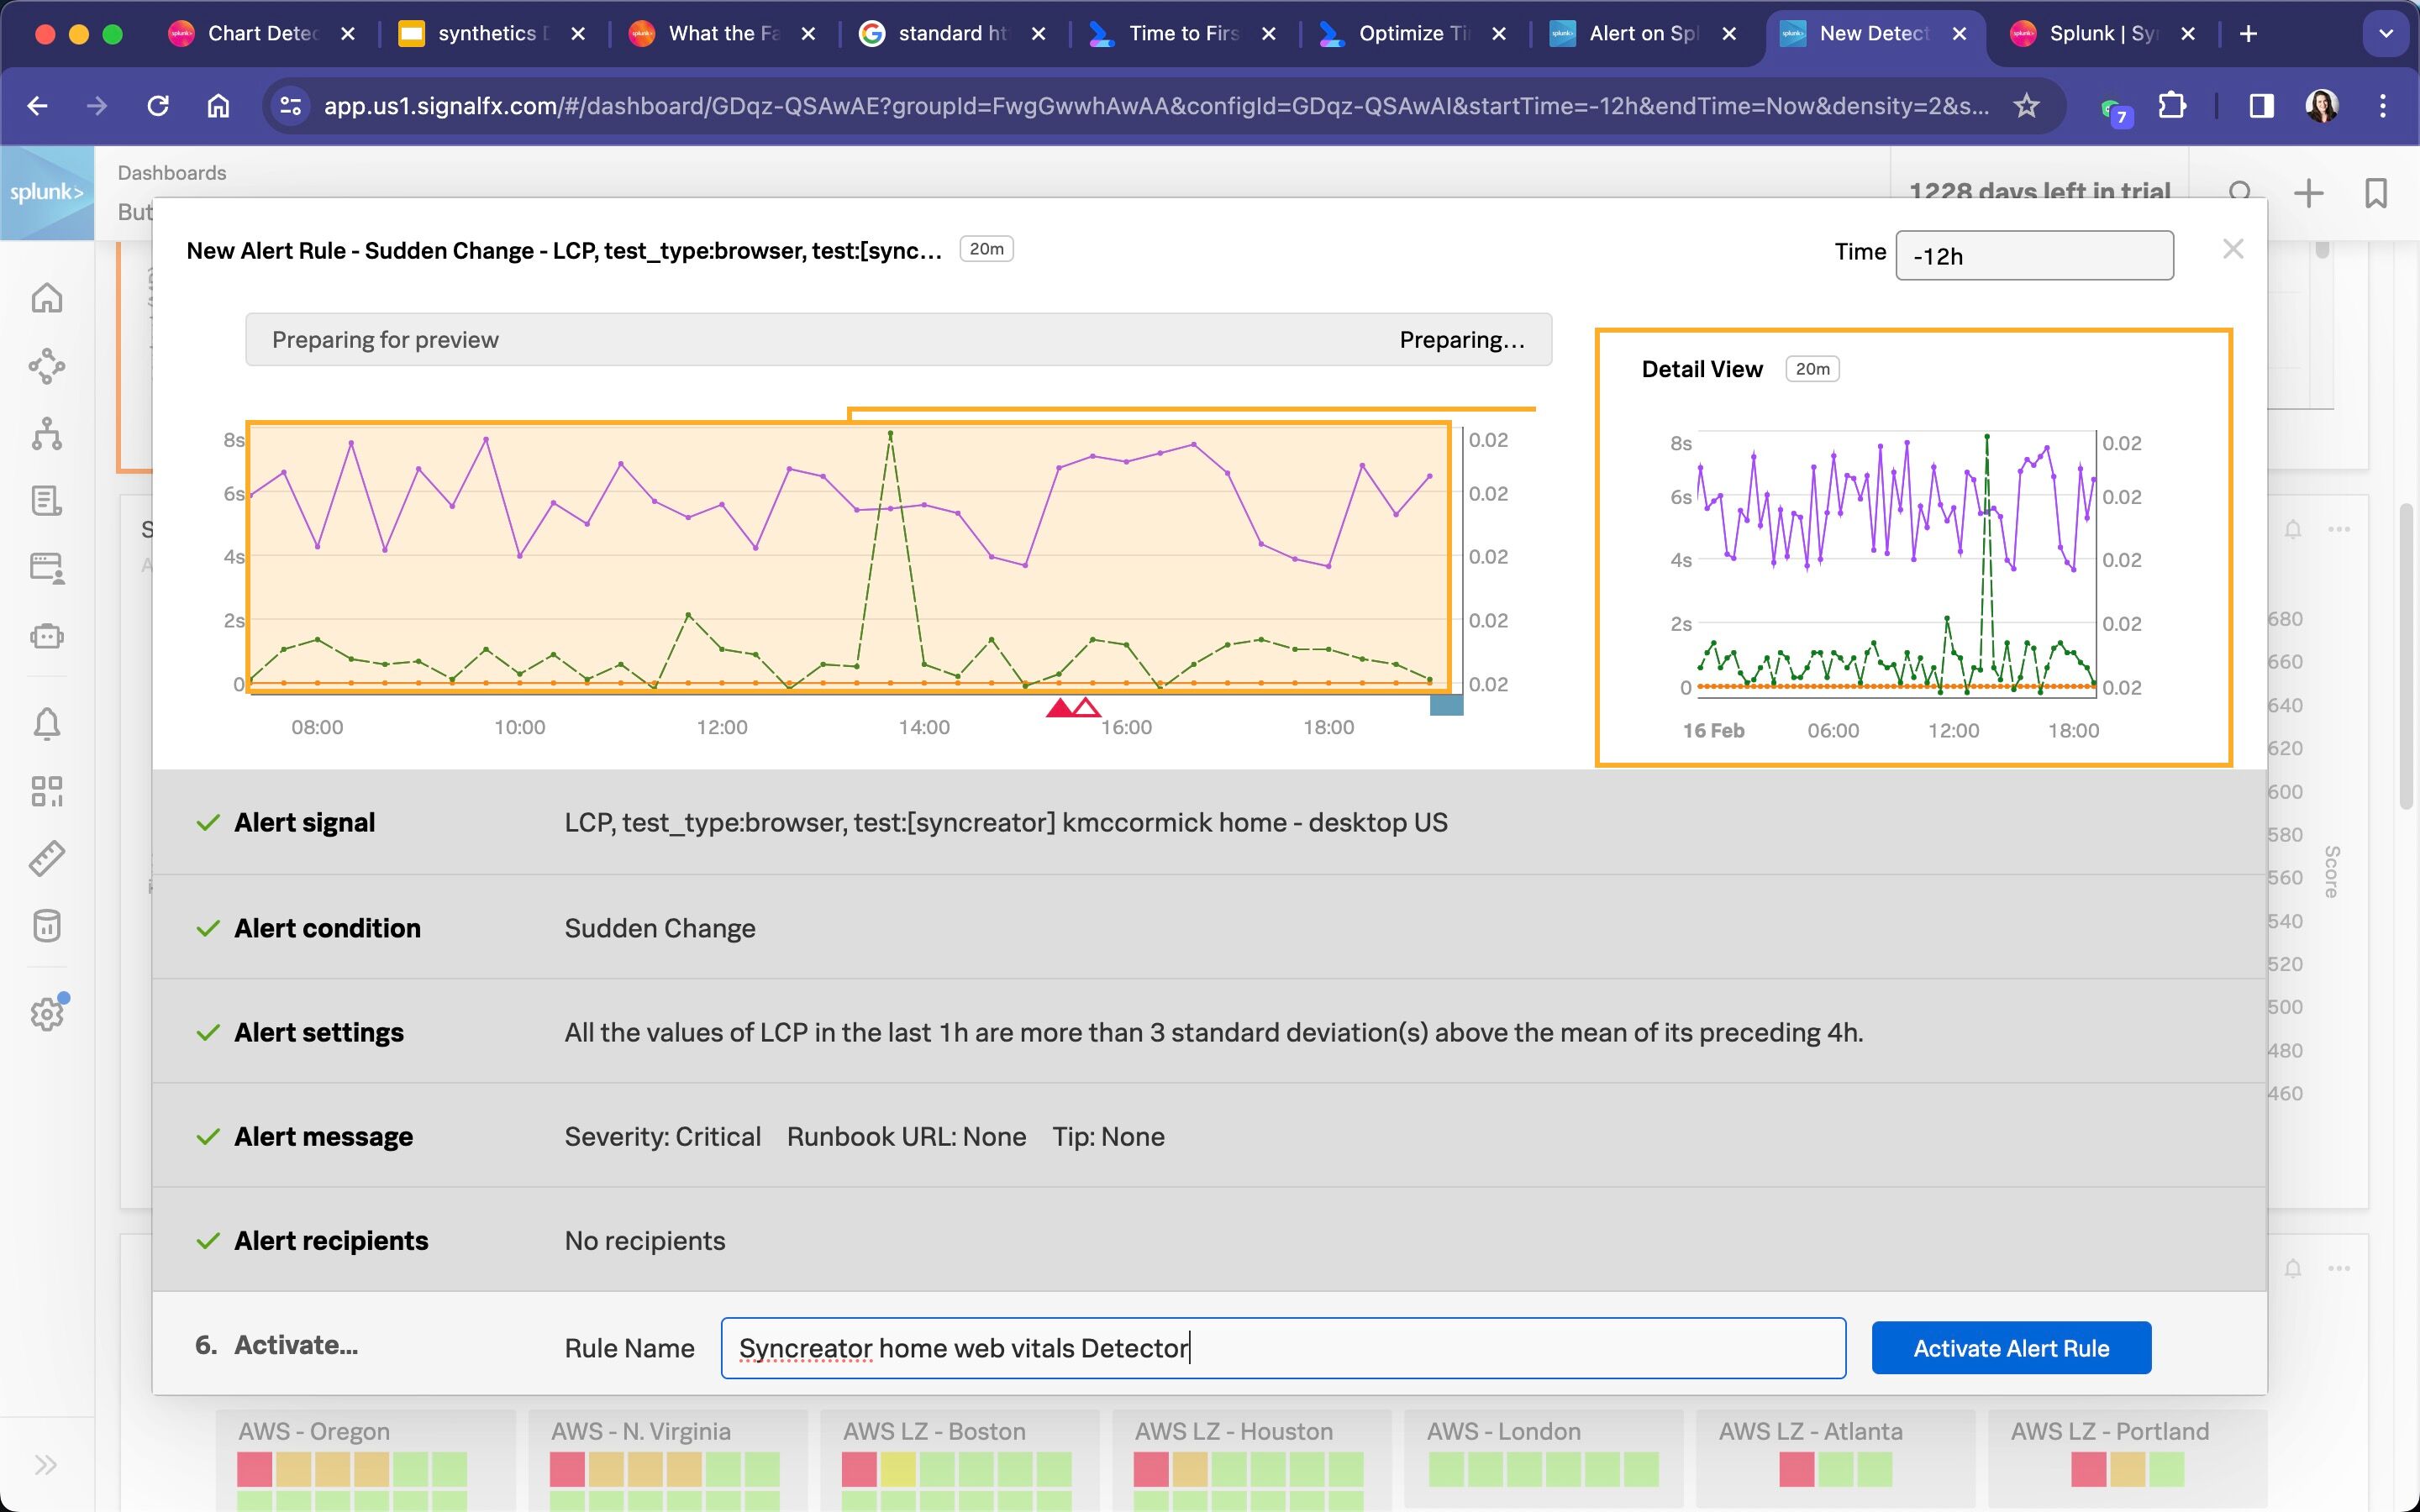This screenshot has width=2420, height=1512.
Task: Click the site information icon in address bar
Action: (x=291, y=106)
